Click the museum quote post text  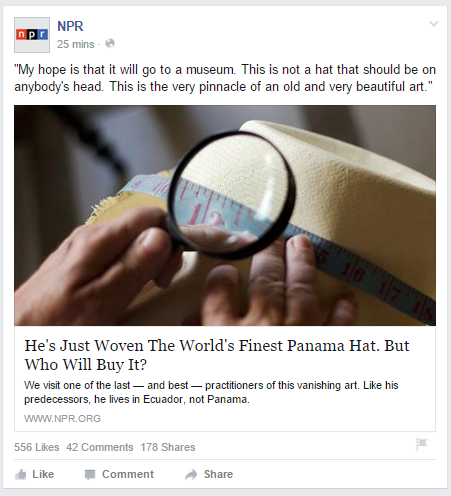point(225,78)
